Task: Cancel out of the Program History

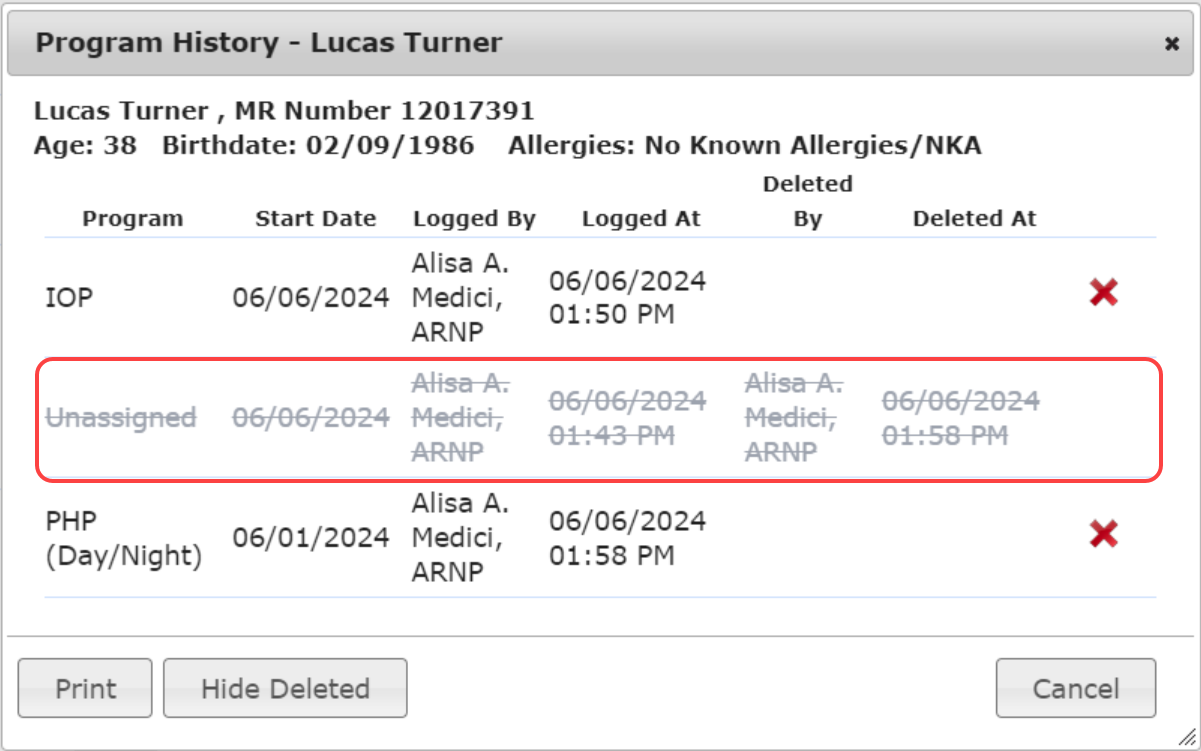Action: 1075,688
